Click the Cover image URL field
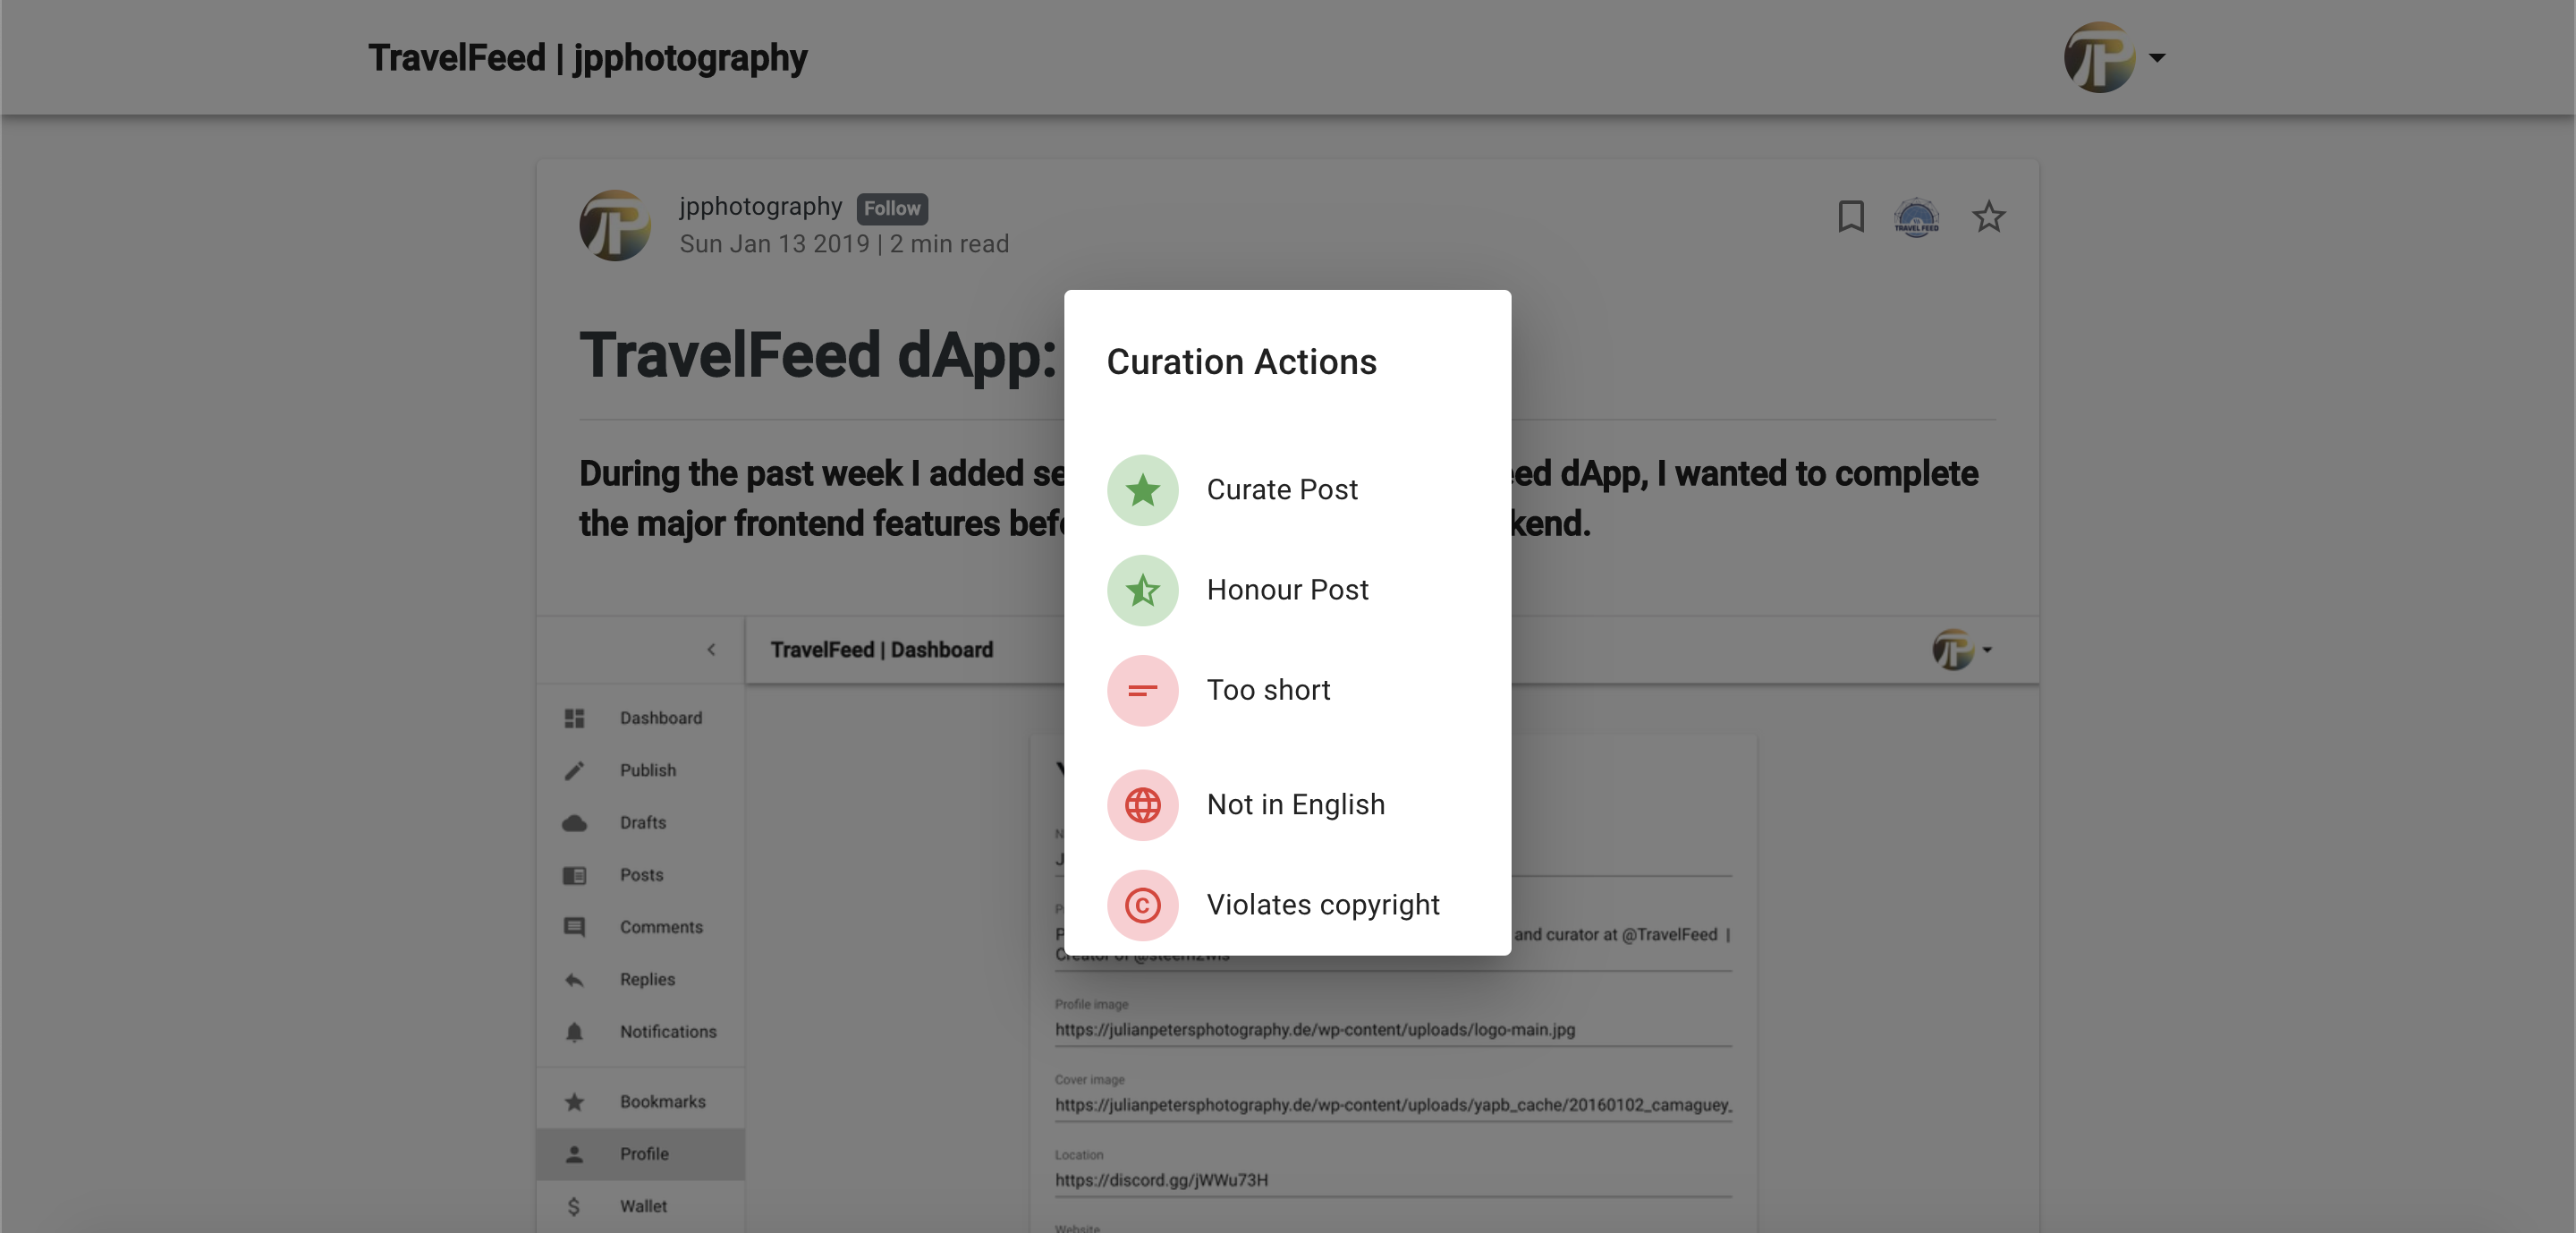The height and width of the screenshot is (1233, 2576). point(1392,1105)
